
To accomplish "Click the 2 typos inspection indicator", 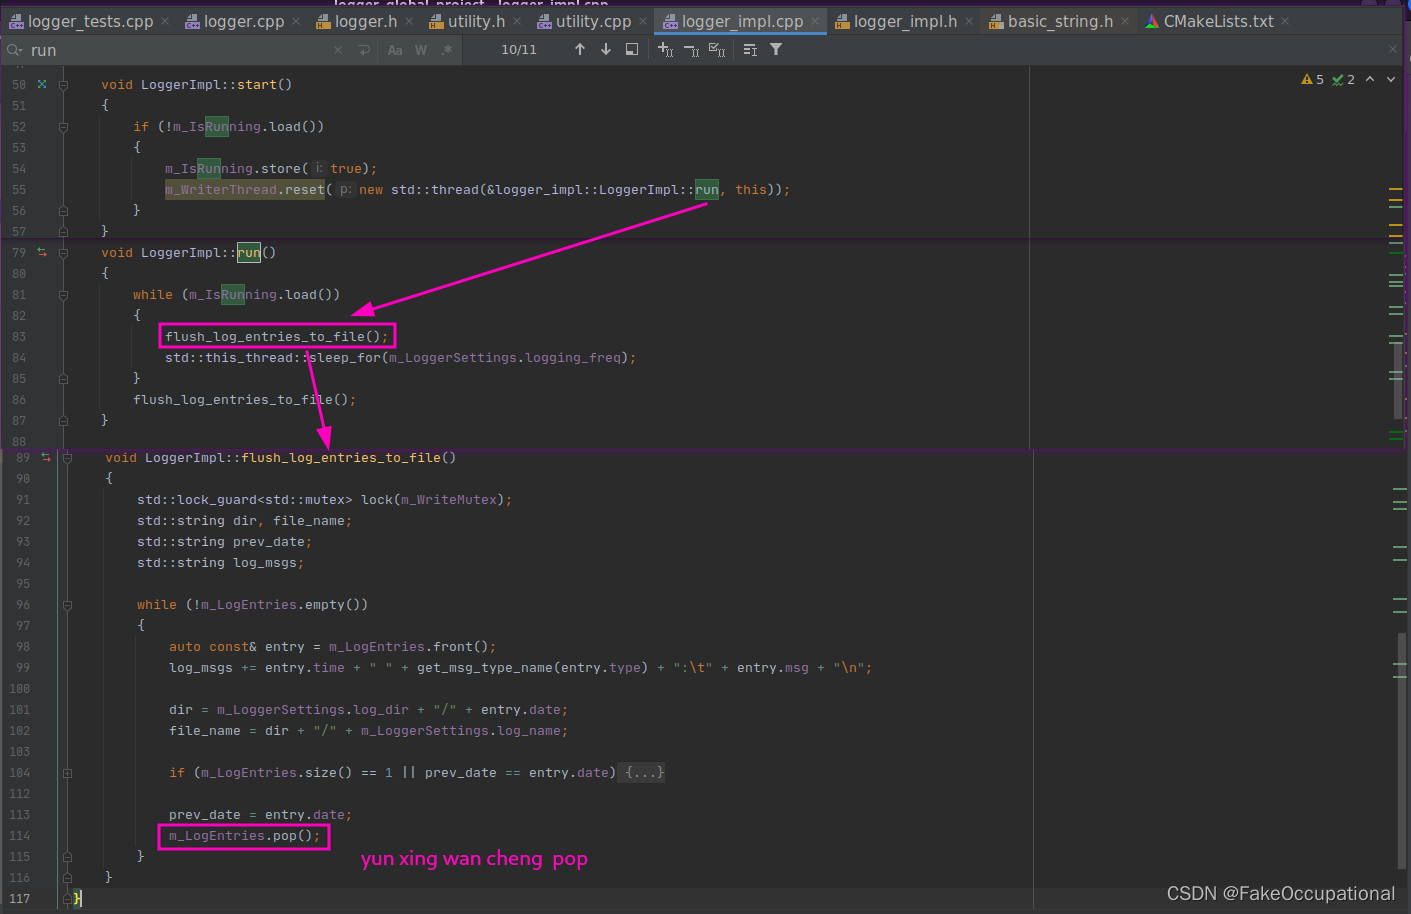I will coord(1343,79).
